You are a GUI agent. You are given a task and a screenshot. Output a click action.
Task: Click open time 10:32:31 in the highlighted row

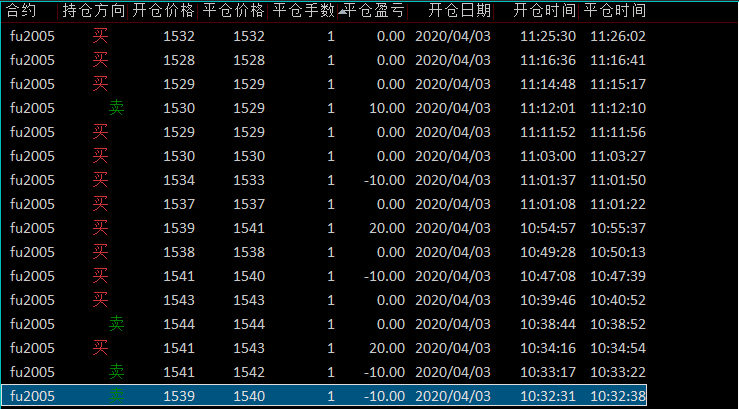(548, 396)
